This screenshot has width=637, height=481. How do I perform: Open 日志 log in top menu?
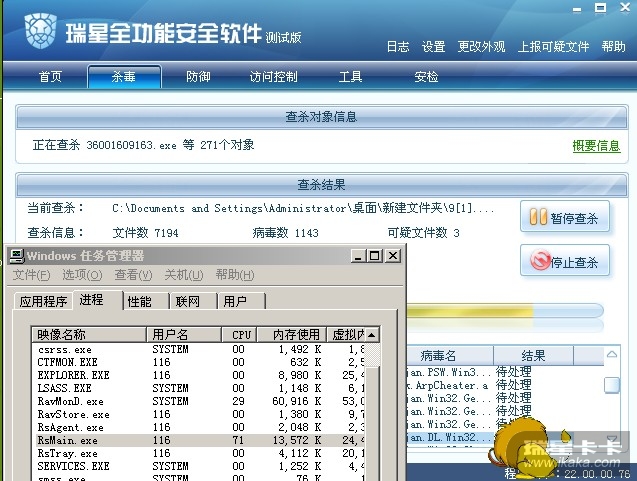pos(398,47)
